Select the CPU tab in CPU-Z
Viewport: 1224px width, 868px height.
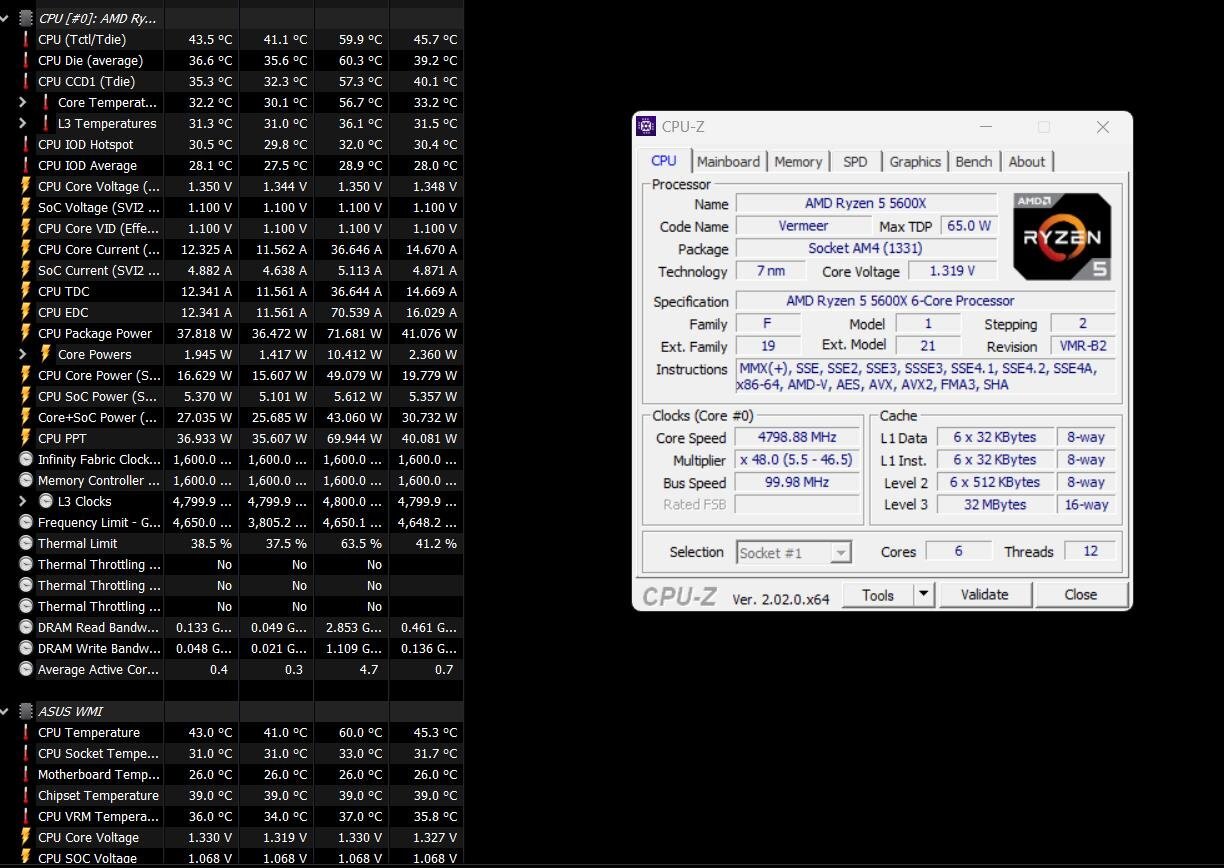coord(664,160)
